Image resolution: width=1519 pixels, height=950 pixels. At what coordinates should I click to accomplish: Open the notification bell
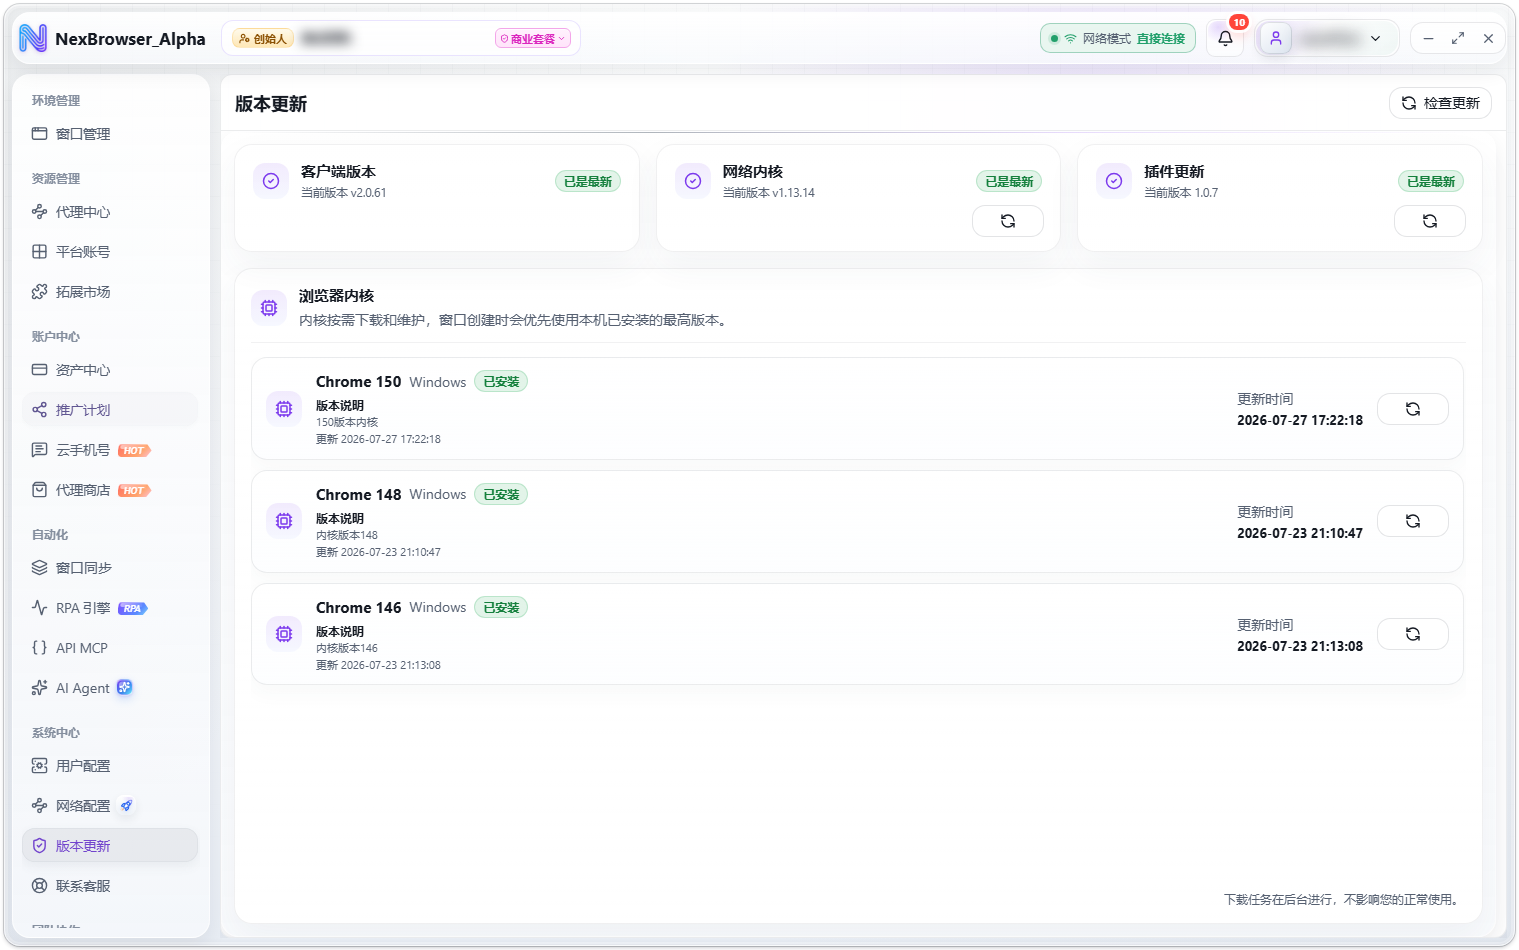(1225, 39)
